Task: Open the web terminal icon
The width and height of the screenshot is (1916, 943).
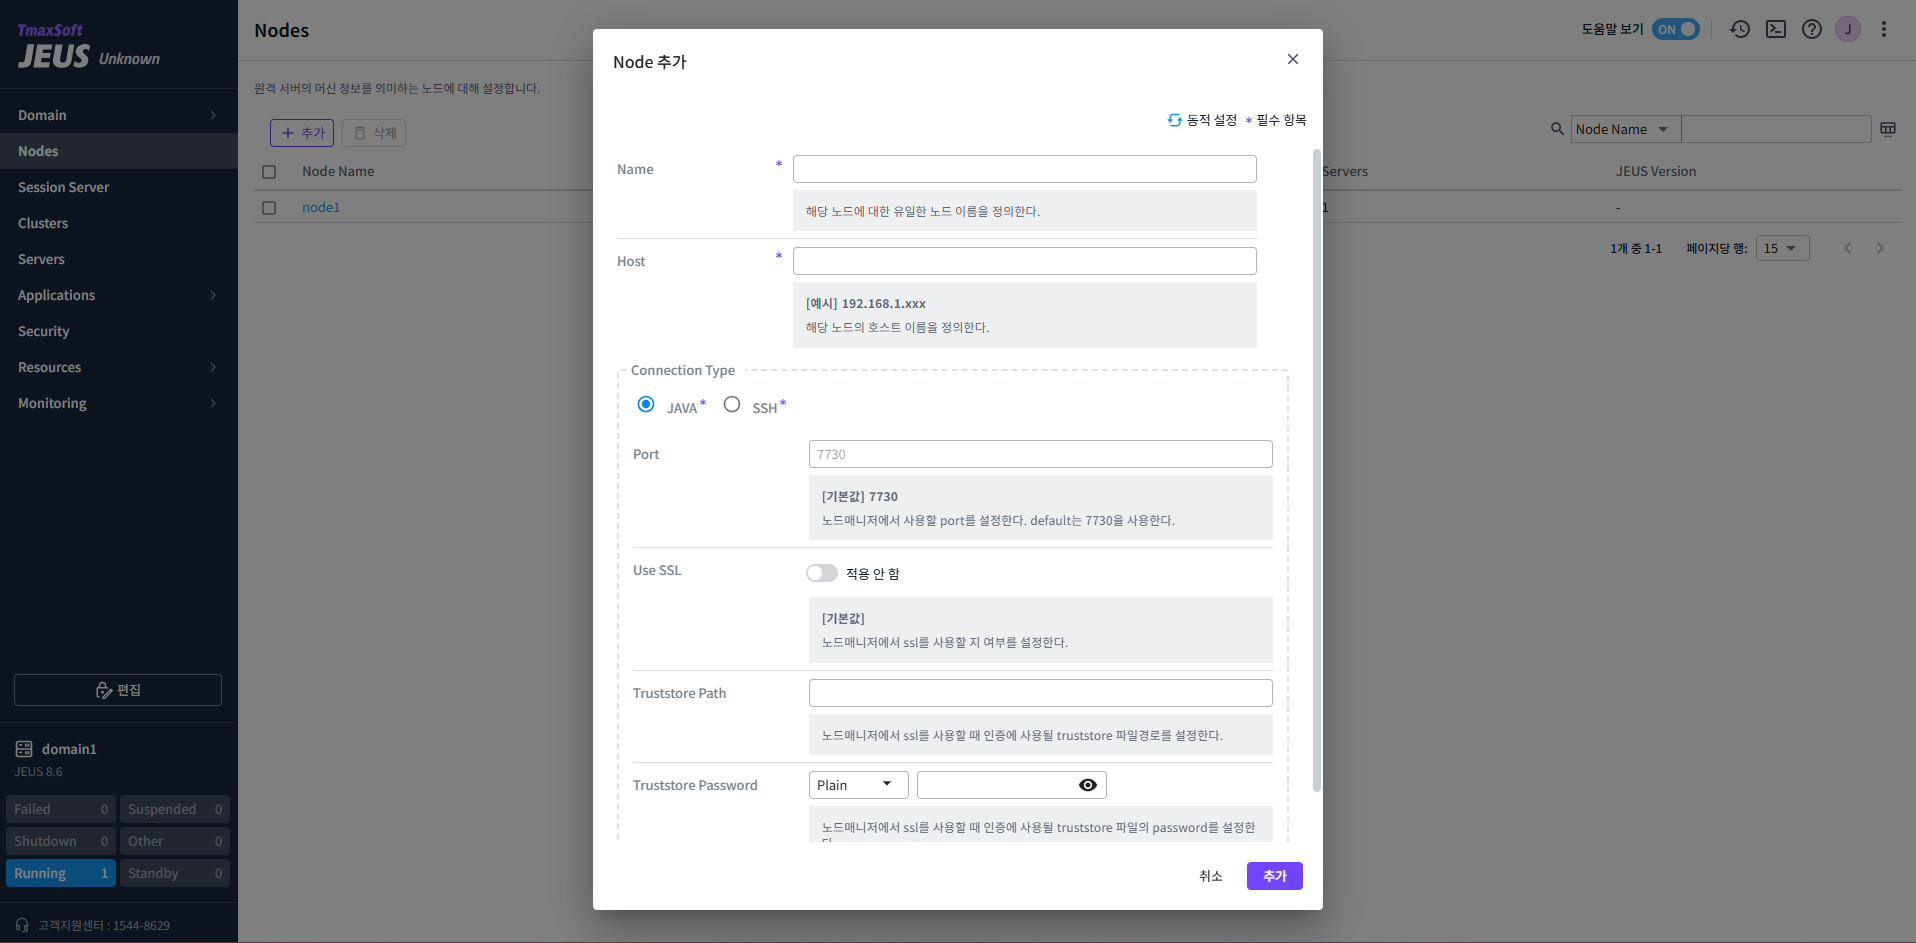Action: click(1776, 29)
